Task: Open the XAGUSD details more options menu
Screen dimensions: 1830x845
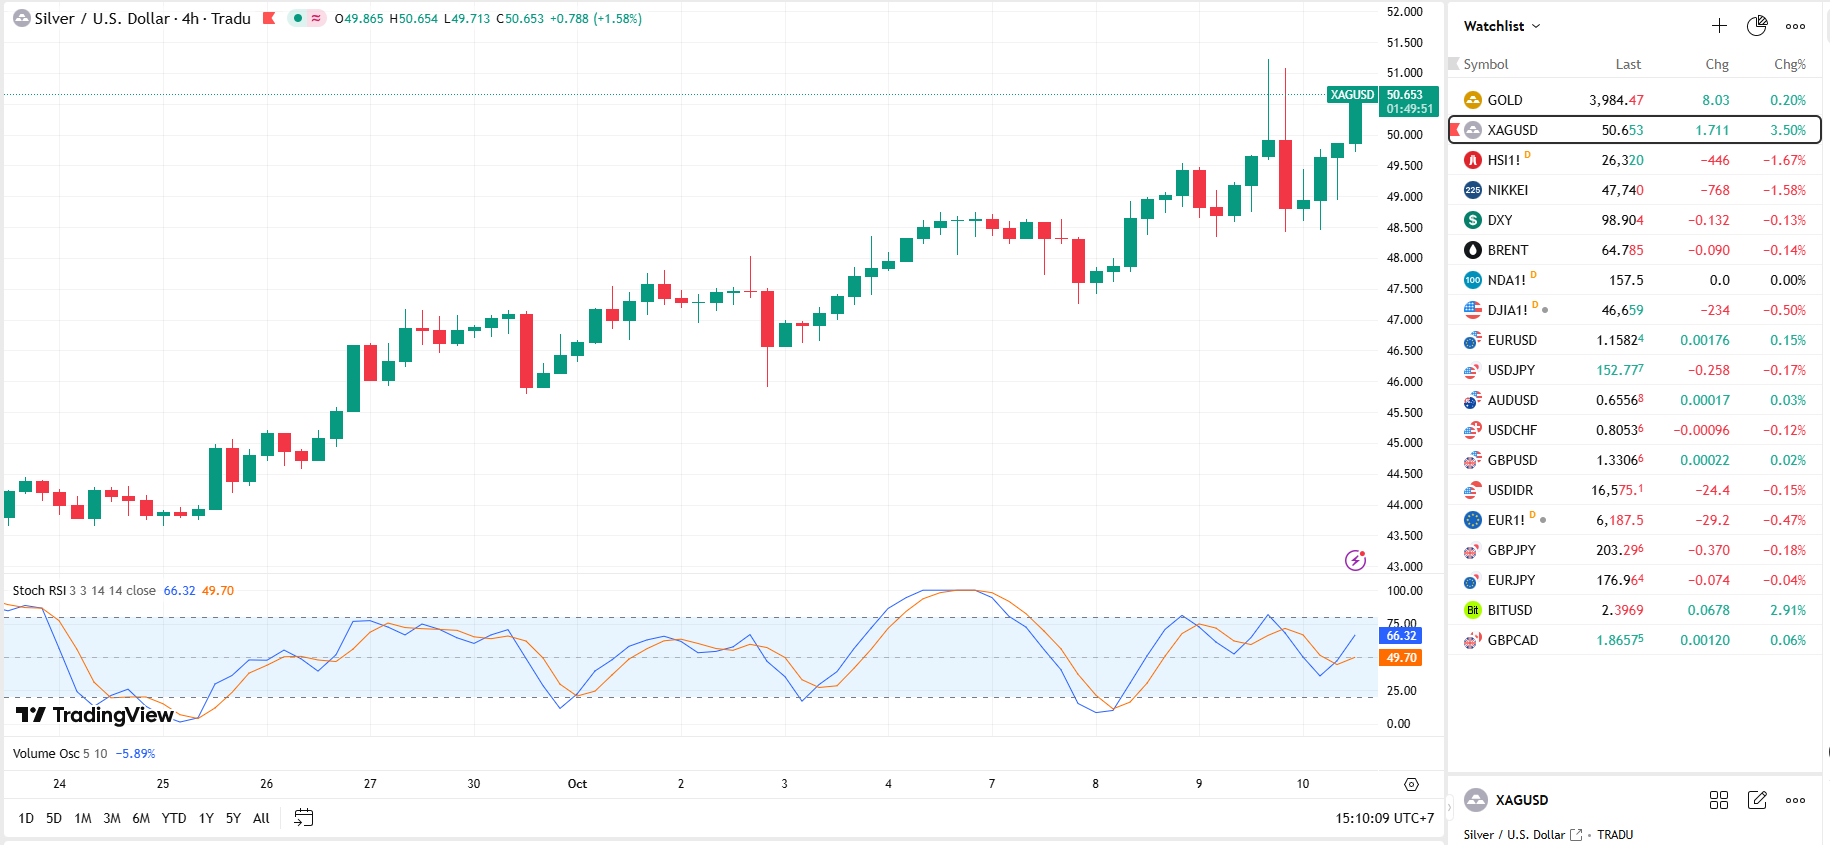Action: 1796,800
